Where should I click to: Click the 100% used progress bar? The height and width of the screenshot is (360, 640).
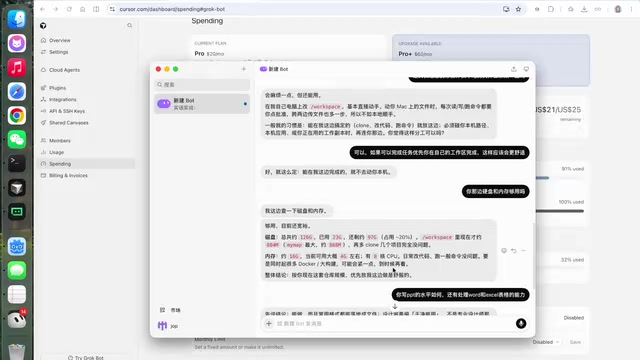(560, 211)
